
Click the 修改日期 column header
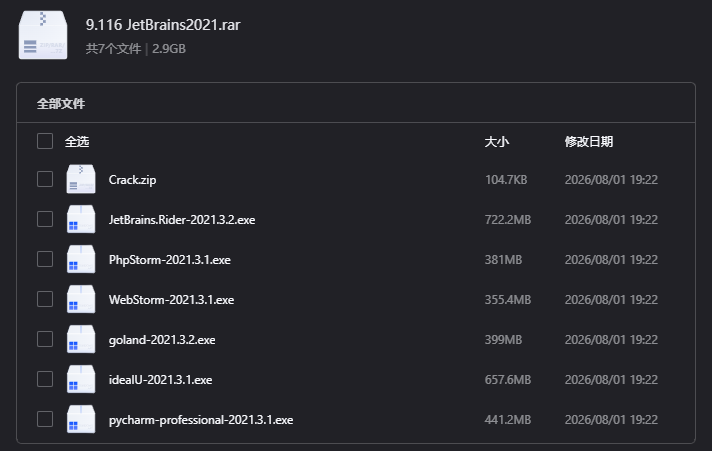click(588, 142)
